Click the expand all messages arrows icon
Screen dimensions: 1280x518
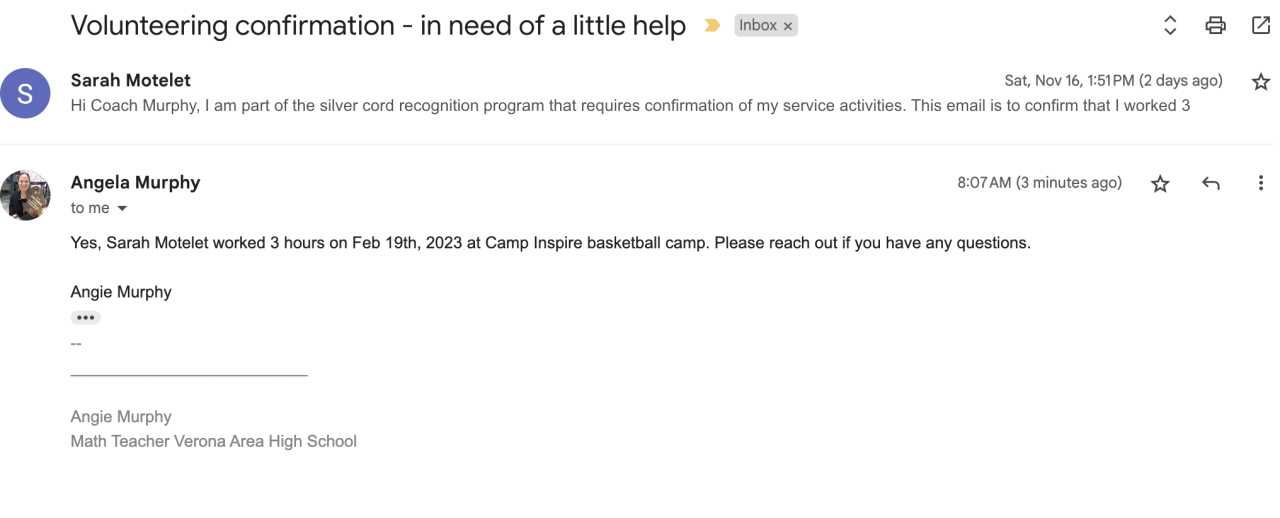pyautogui.click(x=1170, y=26)
